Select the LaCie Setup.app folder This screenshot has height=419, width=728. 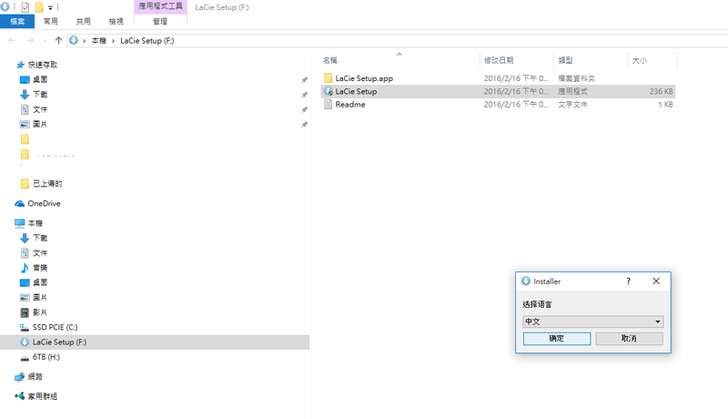pyautogui.click(x=364, y=79)
